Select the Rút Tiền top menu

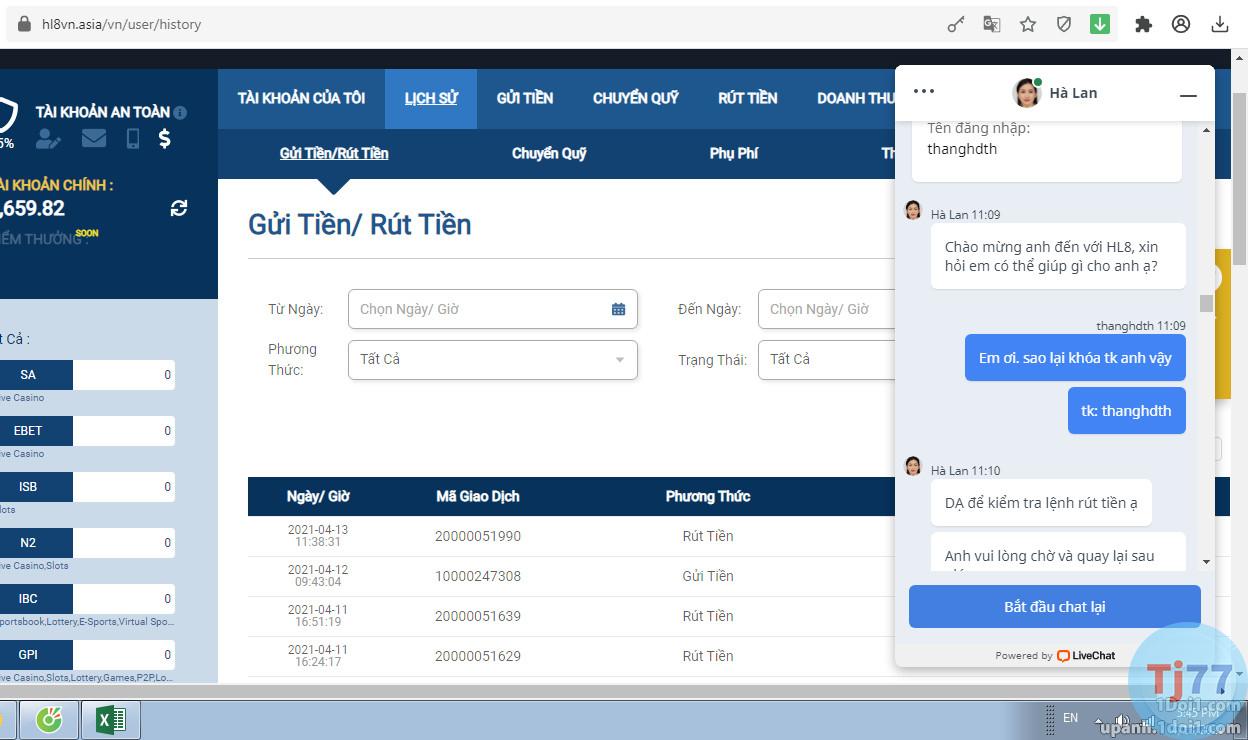click(x=747, y=98)
